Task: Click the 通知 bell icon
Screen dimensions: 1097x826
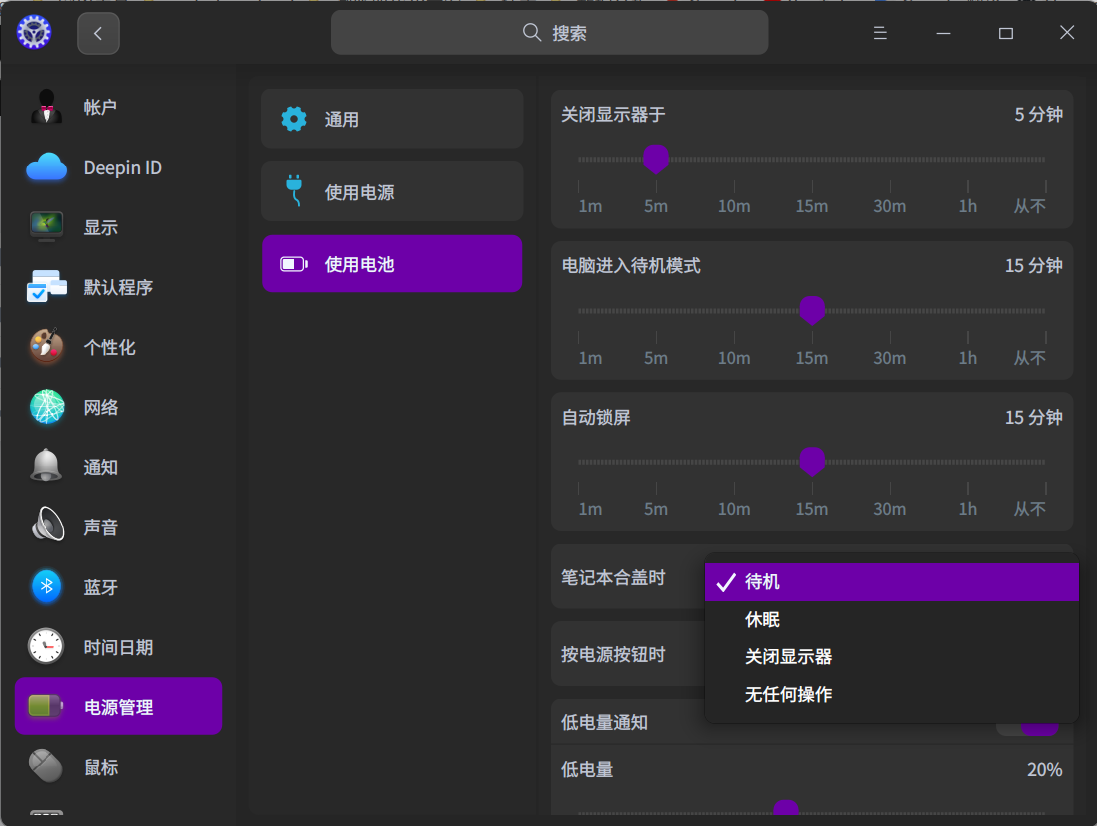Action: click(46, 467)
